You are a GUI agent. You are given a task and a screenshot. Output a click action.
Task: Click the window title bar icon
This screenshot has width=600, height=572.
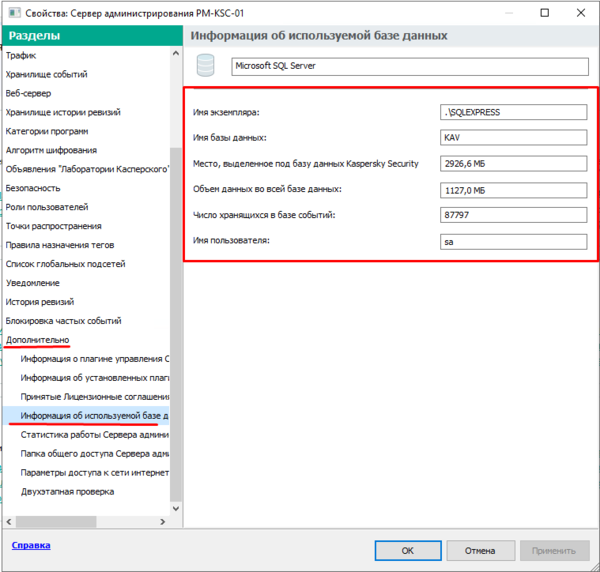[15, 13]
